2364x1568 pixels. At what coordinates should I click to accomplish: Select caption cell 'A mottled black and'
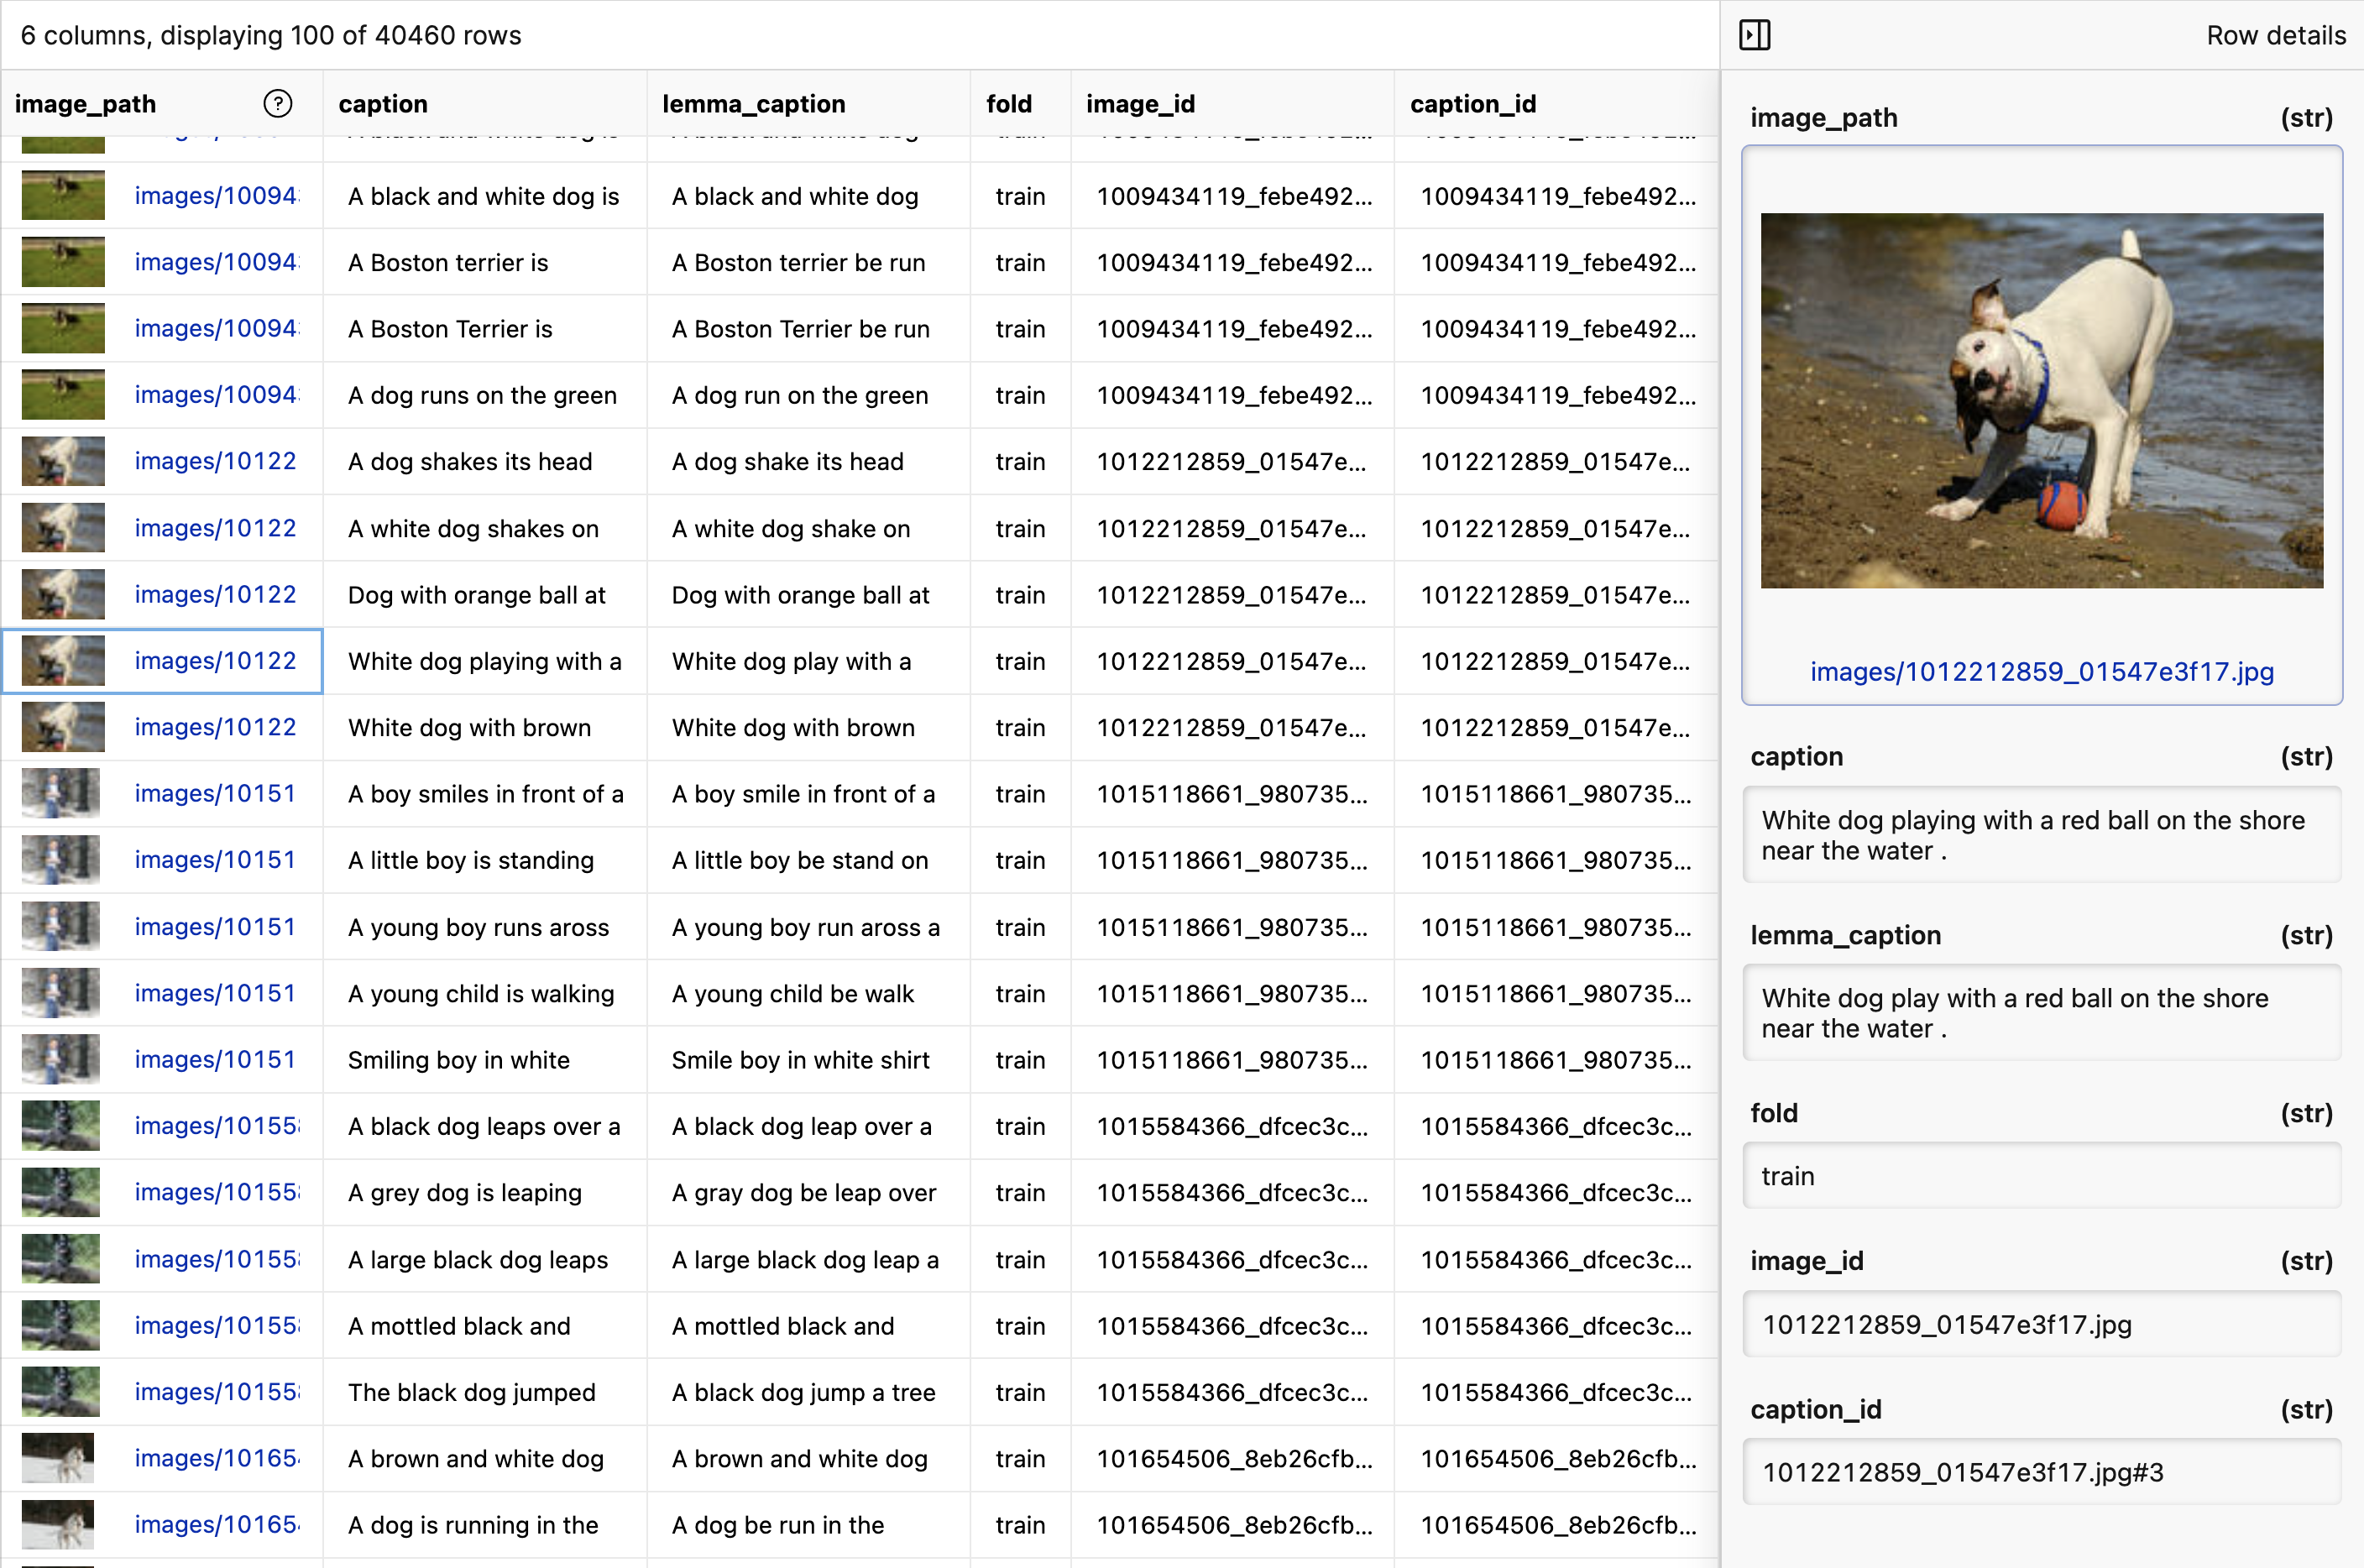click(x=485, y=1325)
